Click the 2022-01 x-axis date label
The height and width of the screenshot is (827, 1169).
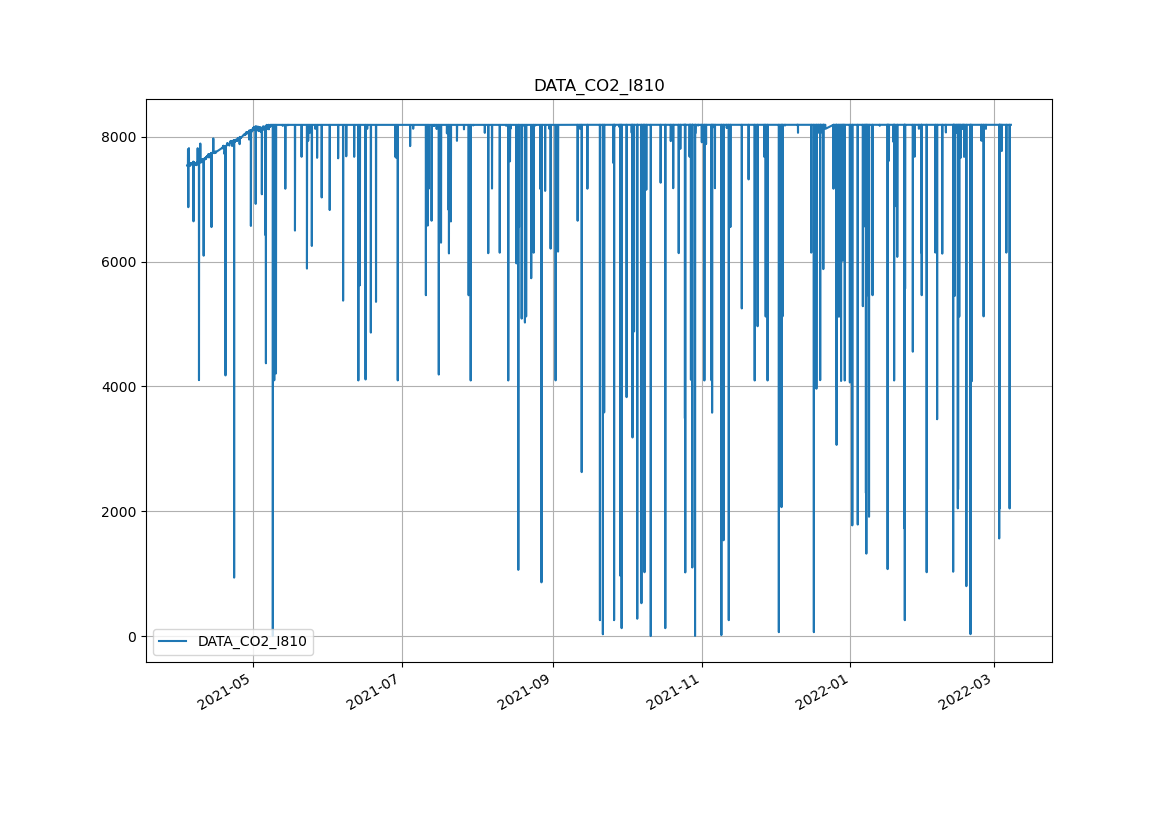click(x=823, y=692)
